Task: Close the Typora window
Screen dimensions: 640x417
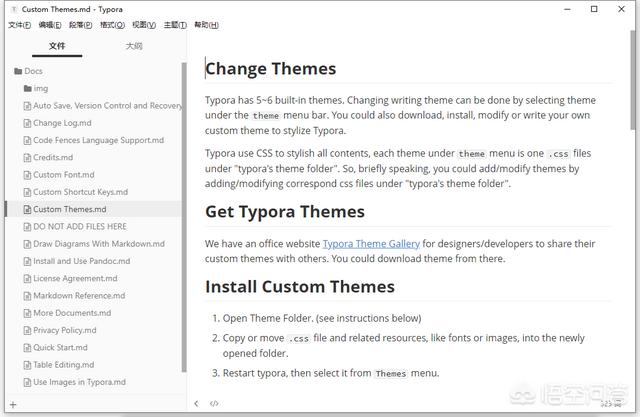Action: point(621,9)
